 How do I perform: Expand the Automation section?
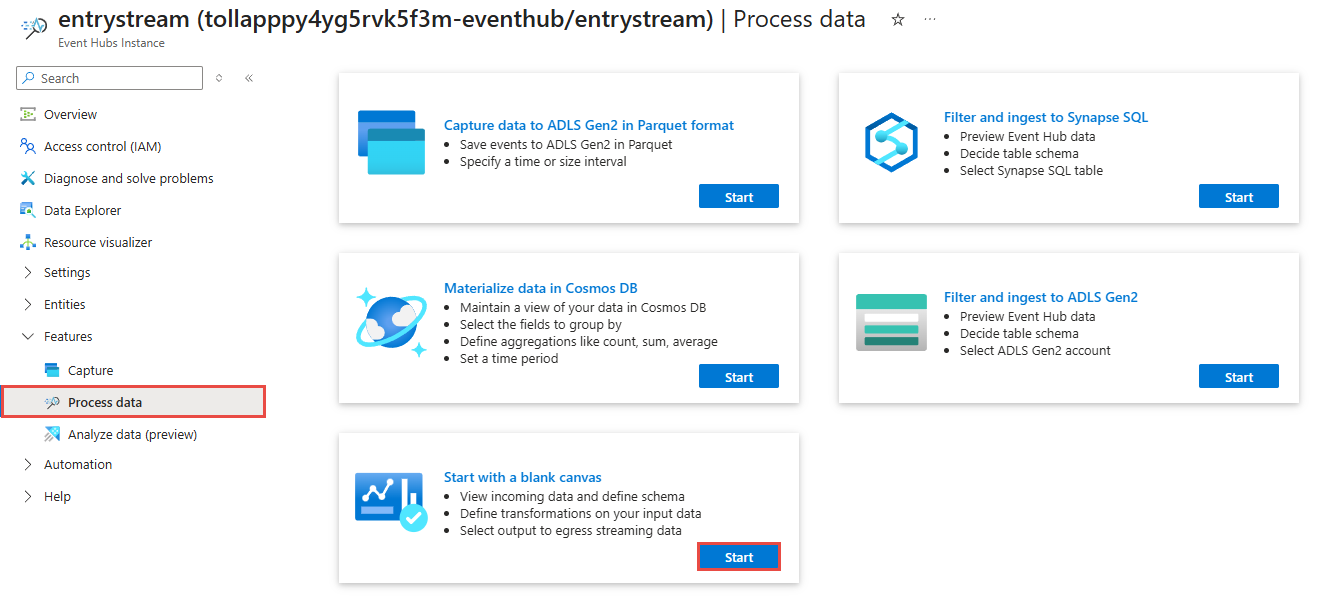click(x=77, y=465)
